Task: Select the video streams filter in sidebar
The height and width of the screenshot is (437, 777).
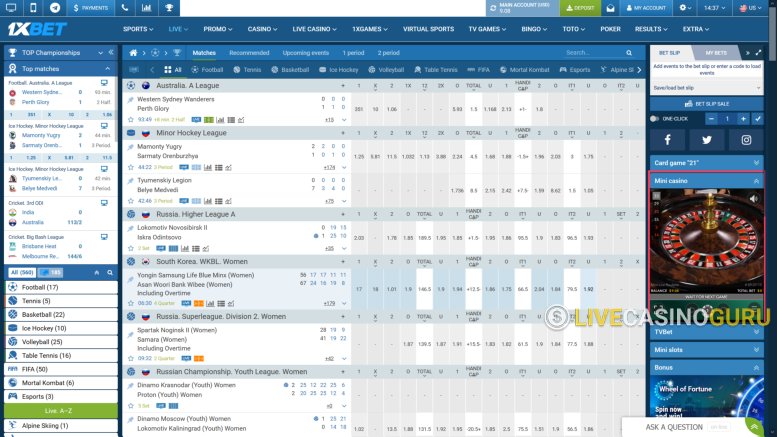Action: (x=51, y=273)
